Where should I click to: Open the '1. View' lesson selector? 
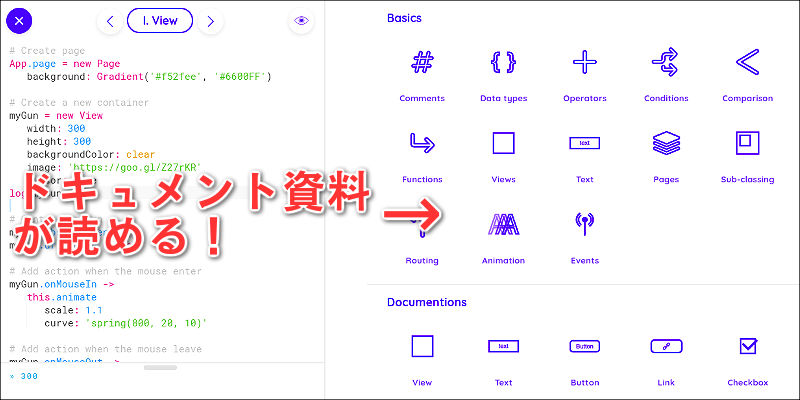[x=160, y=21]
